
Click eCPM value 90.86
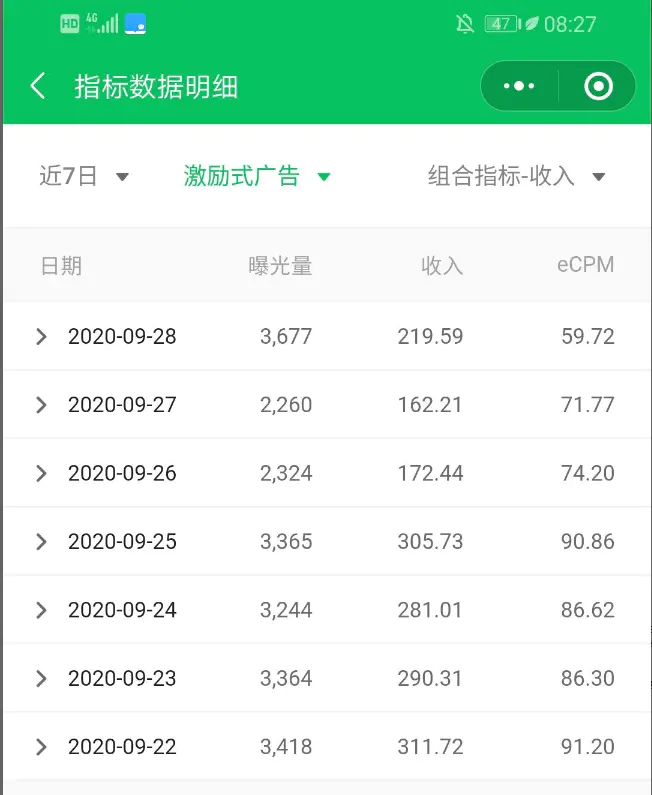click(x=588, y=541)
